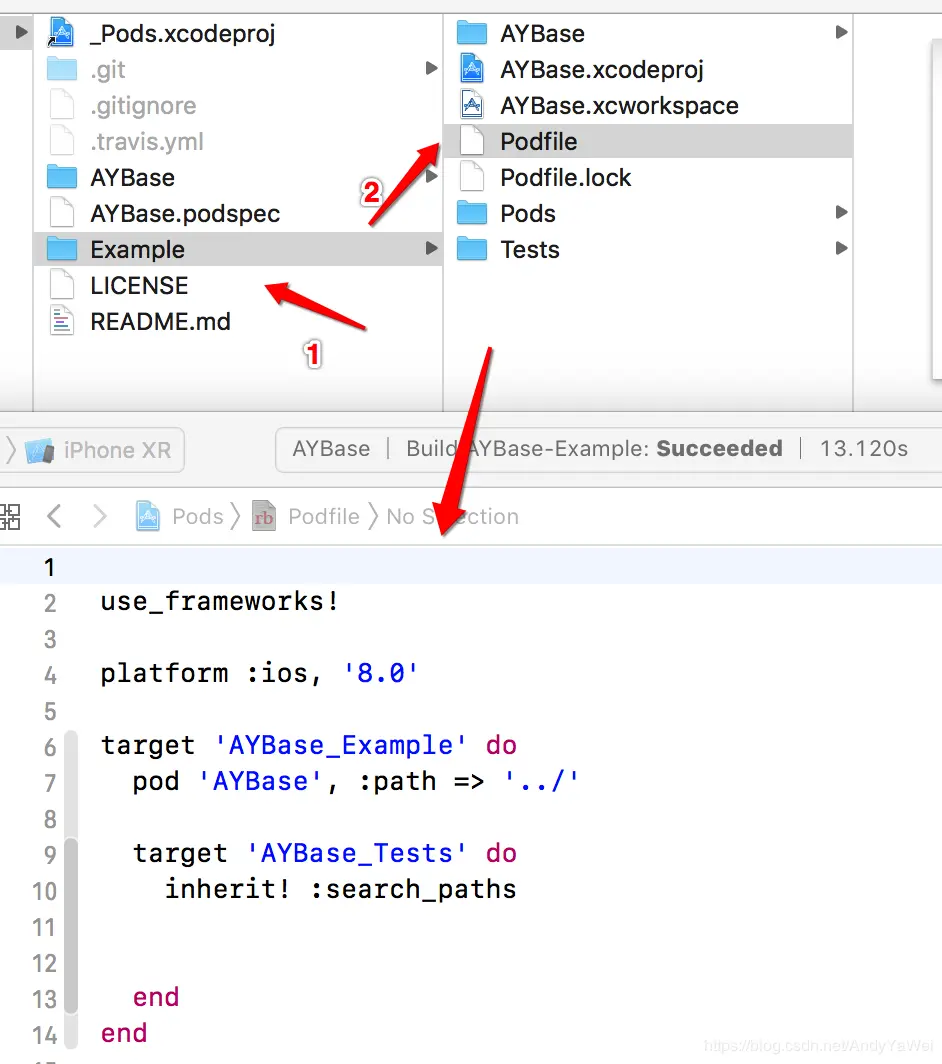This screenshot has width=942, height=1064.
Task: Go back with the editor back arrow
Action: 55,516
